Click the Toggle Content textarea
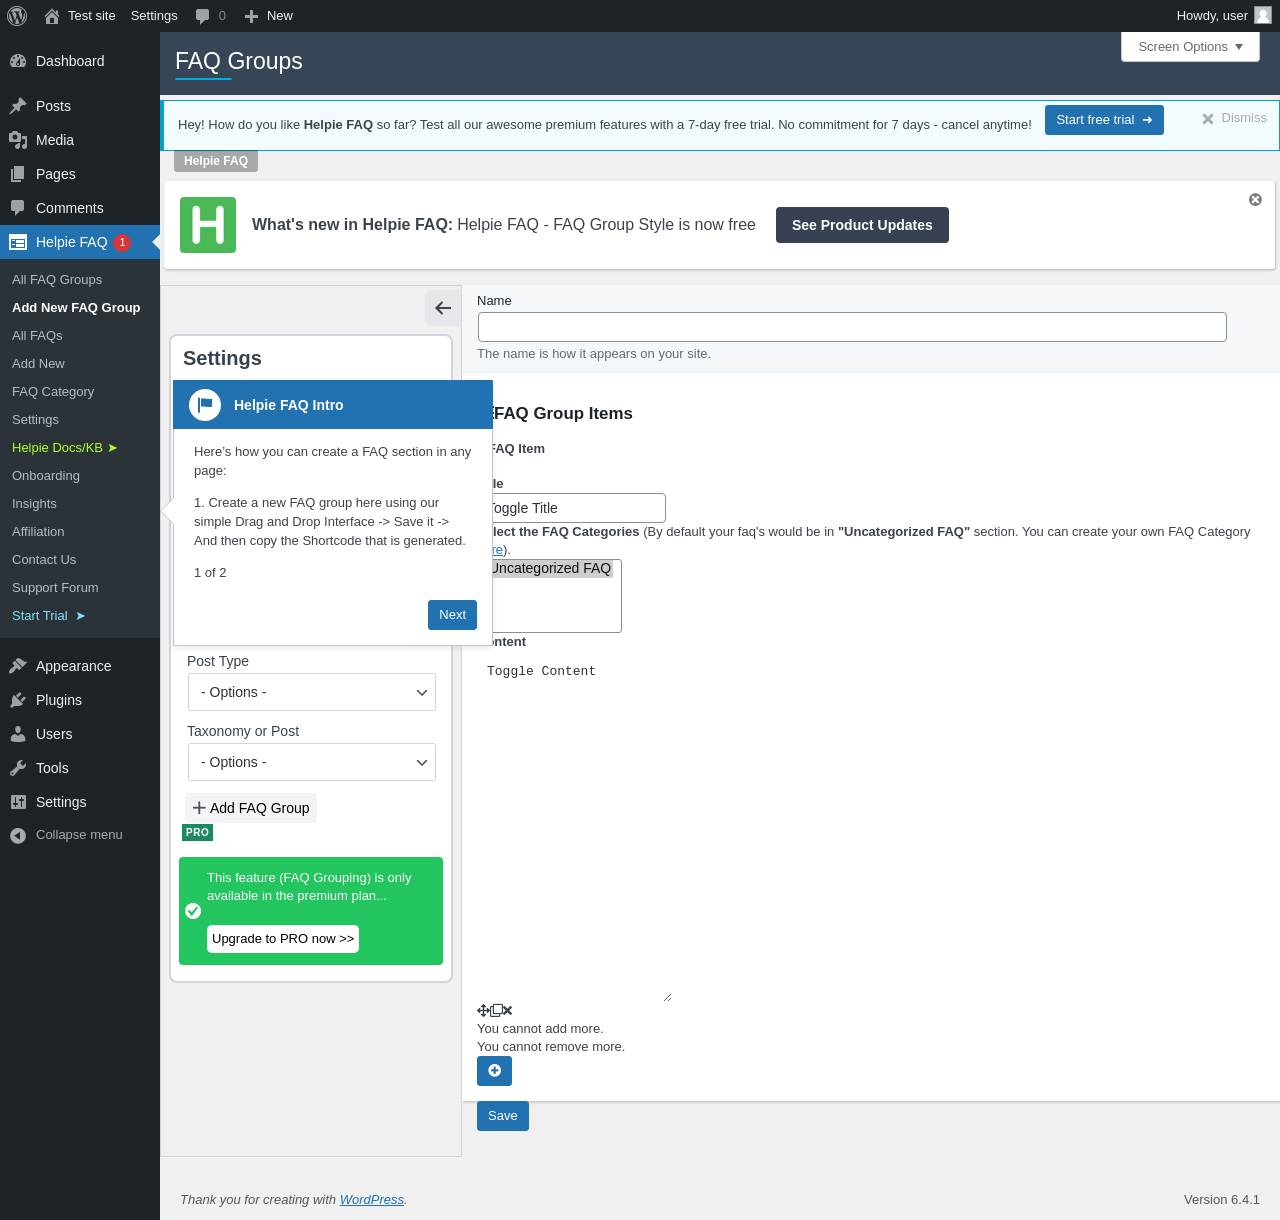 click(x=574, y=832)
